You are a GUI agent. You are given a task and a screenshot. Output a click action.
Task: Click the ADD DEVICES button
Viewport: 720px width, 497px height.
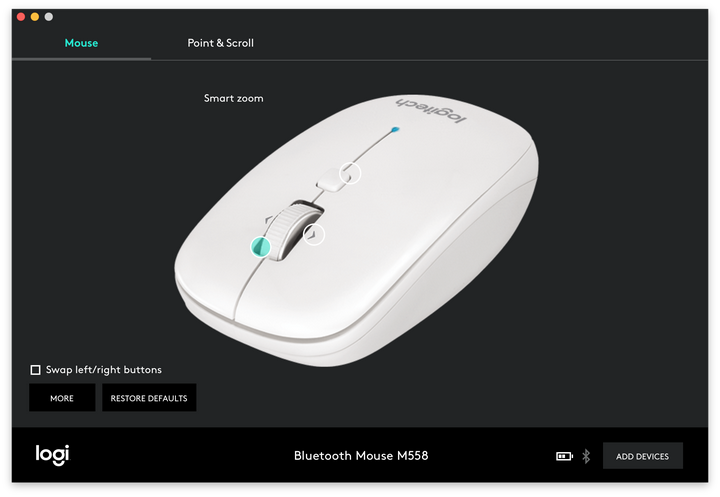[x=642, y=456]
